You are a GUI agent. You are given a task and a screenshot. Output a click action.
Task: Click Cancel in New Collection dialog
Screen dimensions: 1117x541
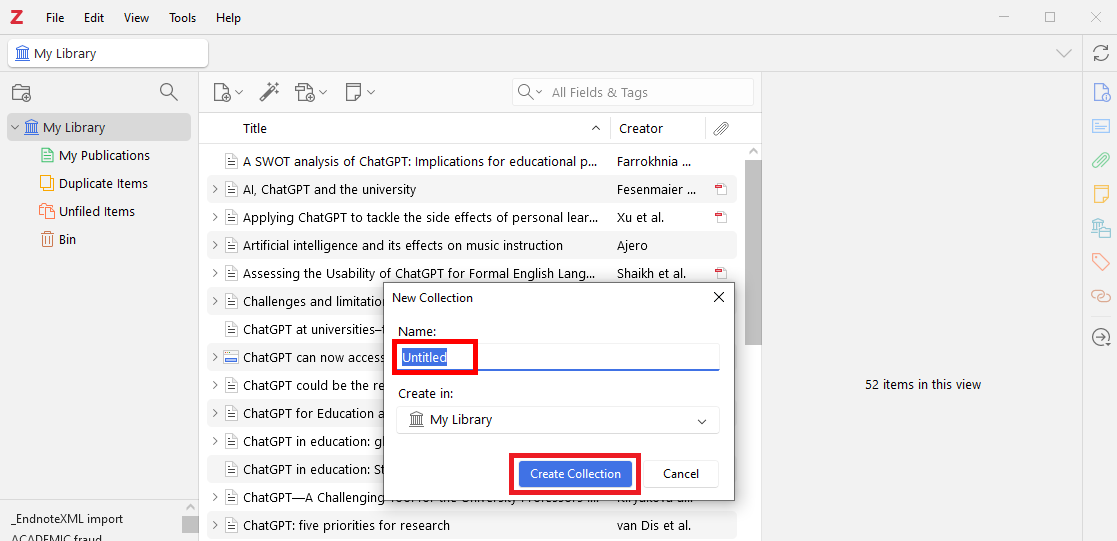point(680,474)
